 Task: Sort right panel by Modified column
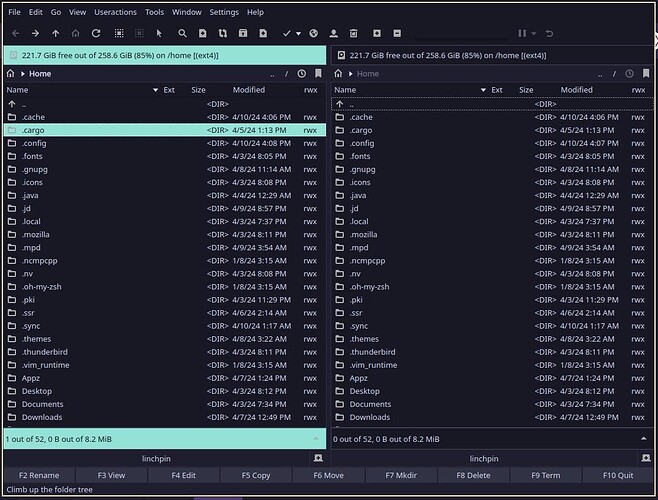point(576,90)
